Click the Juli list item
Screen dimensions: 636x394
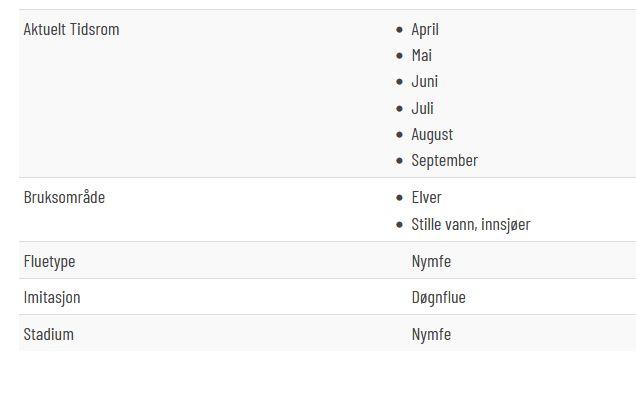click(x=422, y=108)
